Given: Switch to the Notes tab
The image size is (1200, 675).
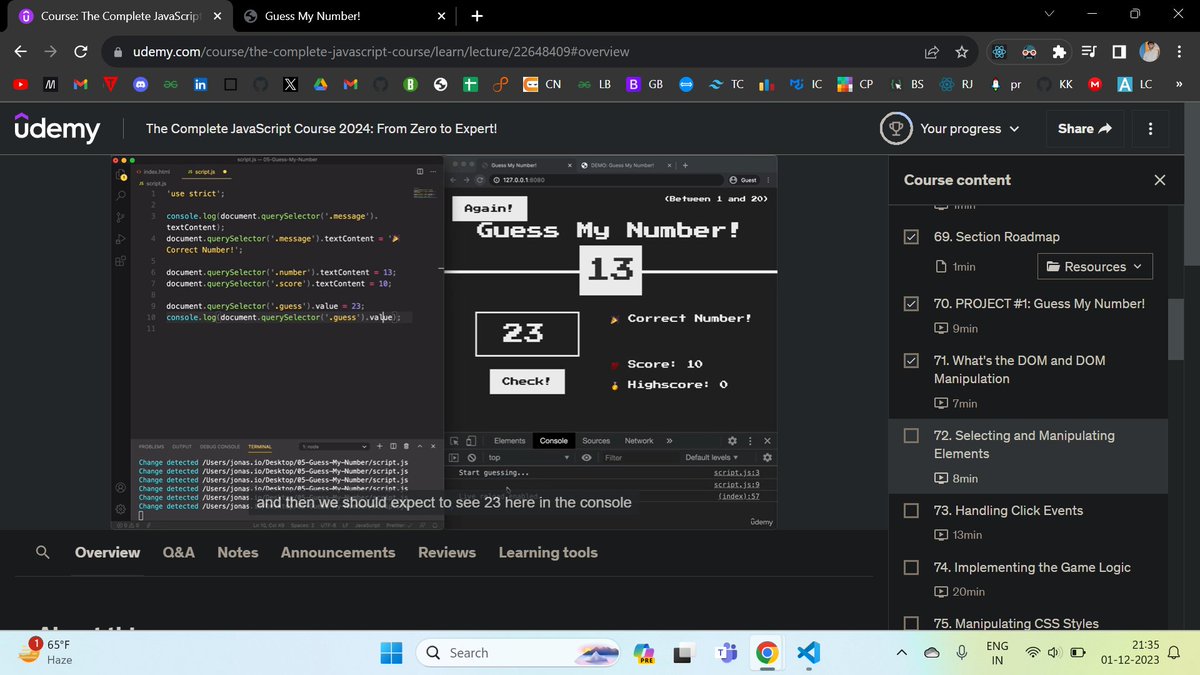Looking at the screenshot, I should click(238, 552).
